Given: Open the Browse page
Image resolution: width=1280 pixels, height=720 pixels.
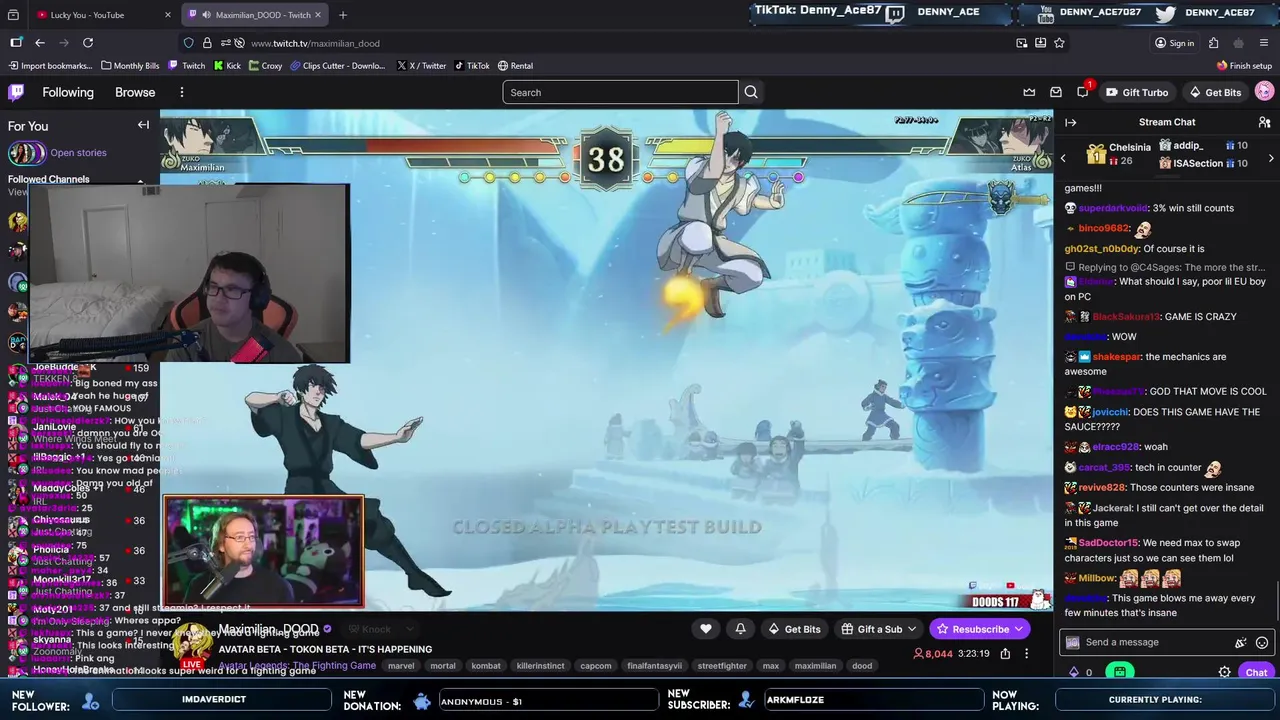Looking at the screenshot, I should [135, 92].
